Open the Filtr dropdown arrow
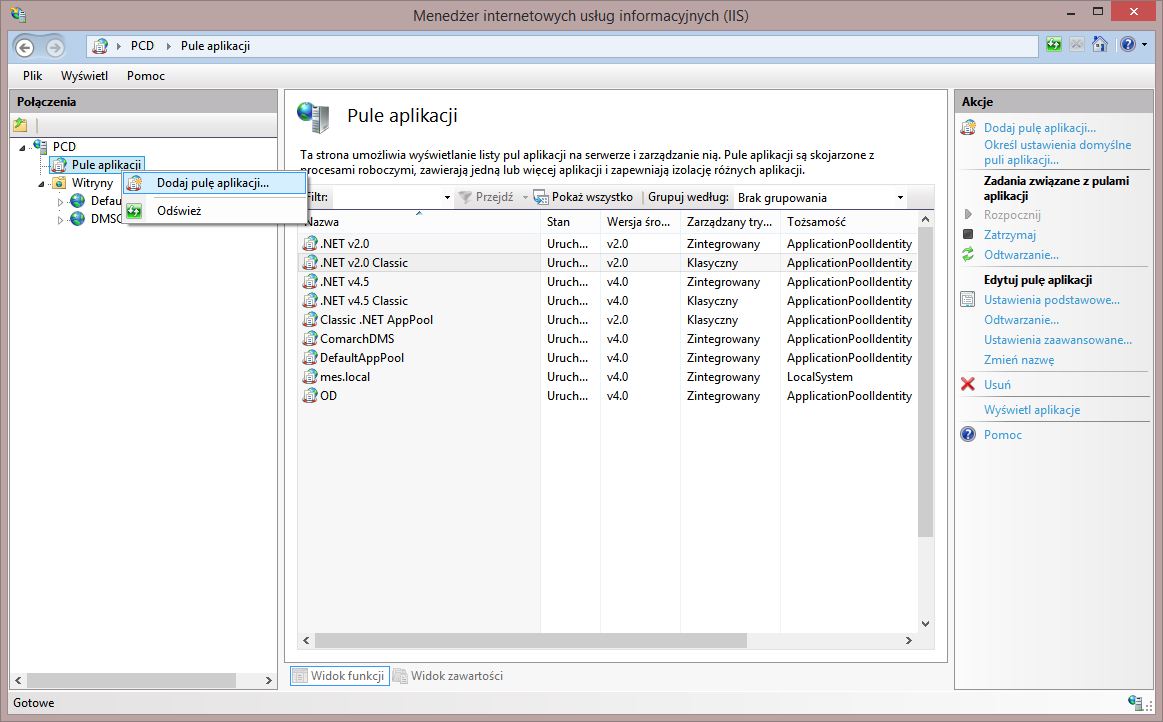The image size is (1163, 722). (447, 197)
